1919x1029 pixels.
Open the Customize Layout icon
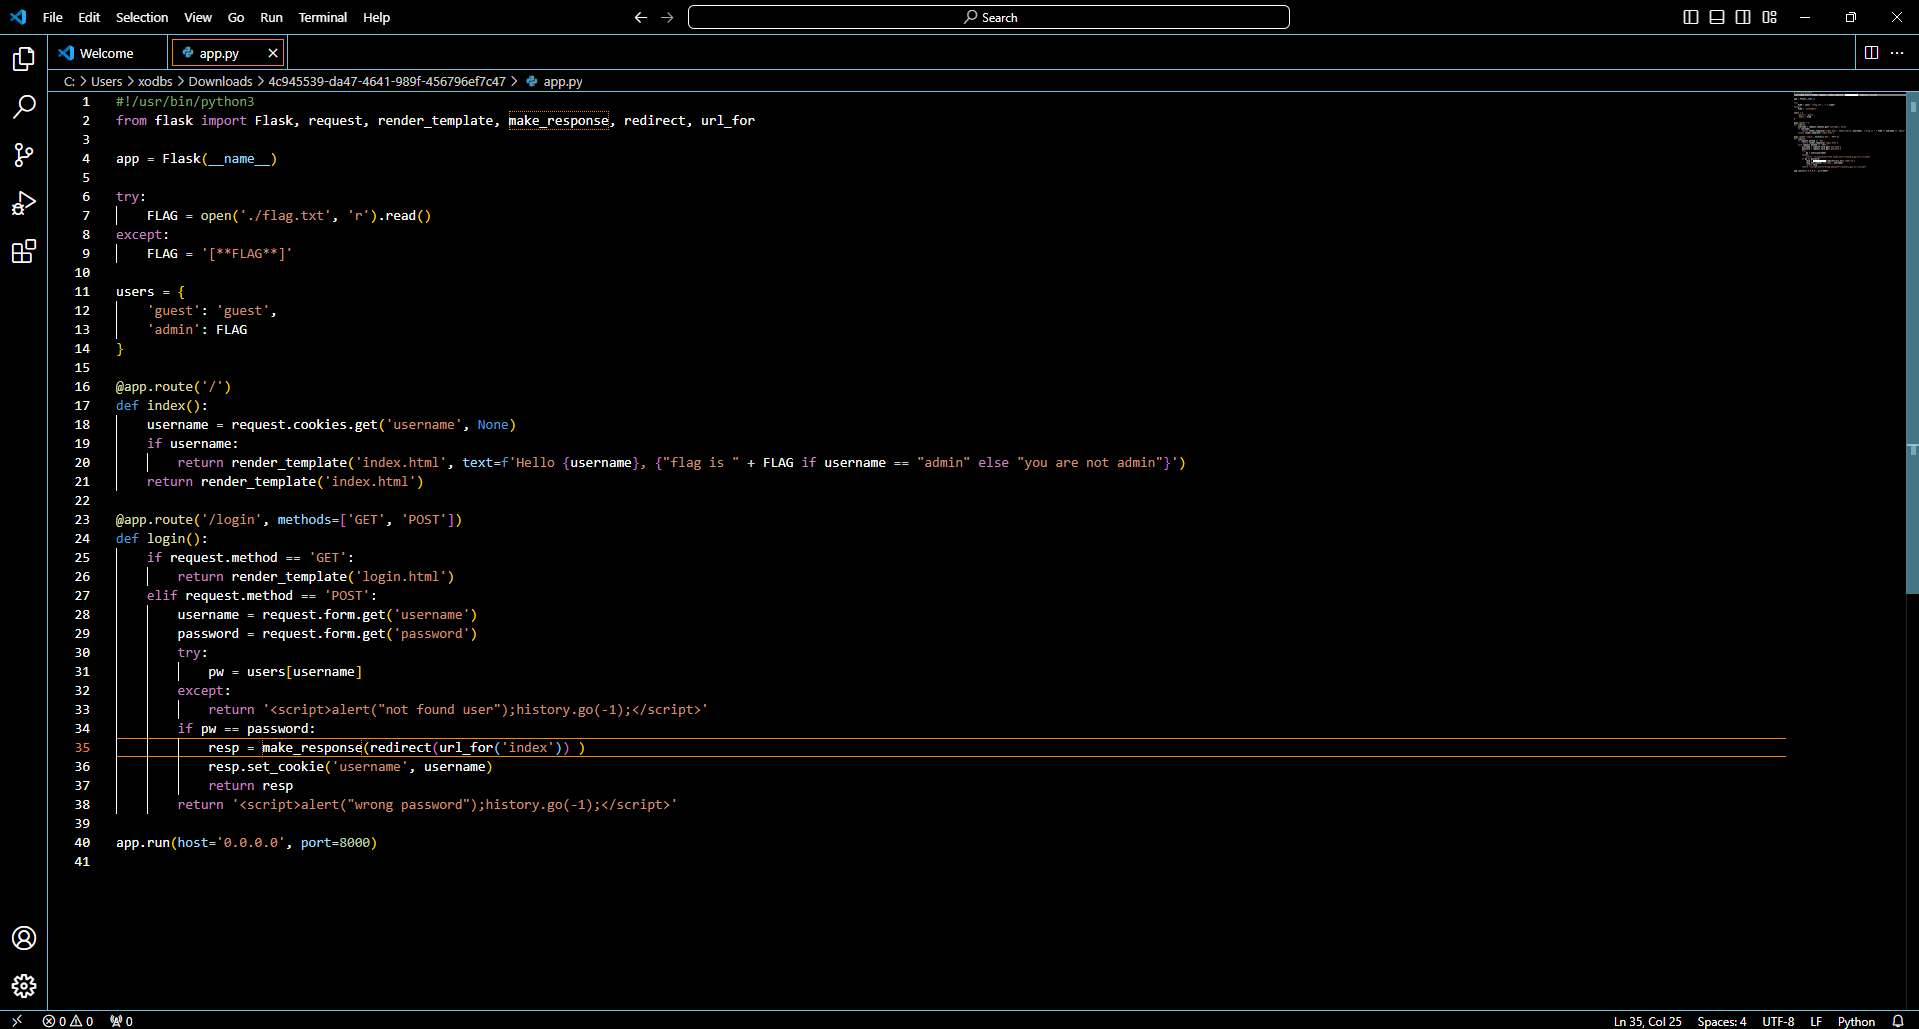pos(1770,17)
